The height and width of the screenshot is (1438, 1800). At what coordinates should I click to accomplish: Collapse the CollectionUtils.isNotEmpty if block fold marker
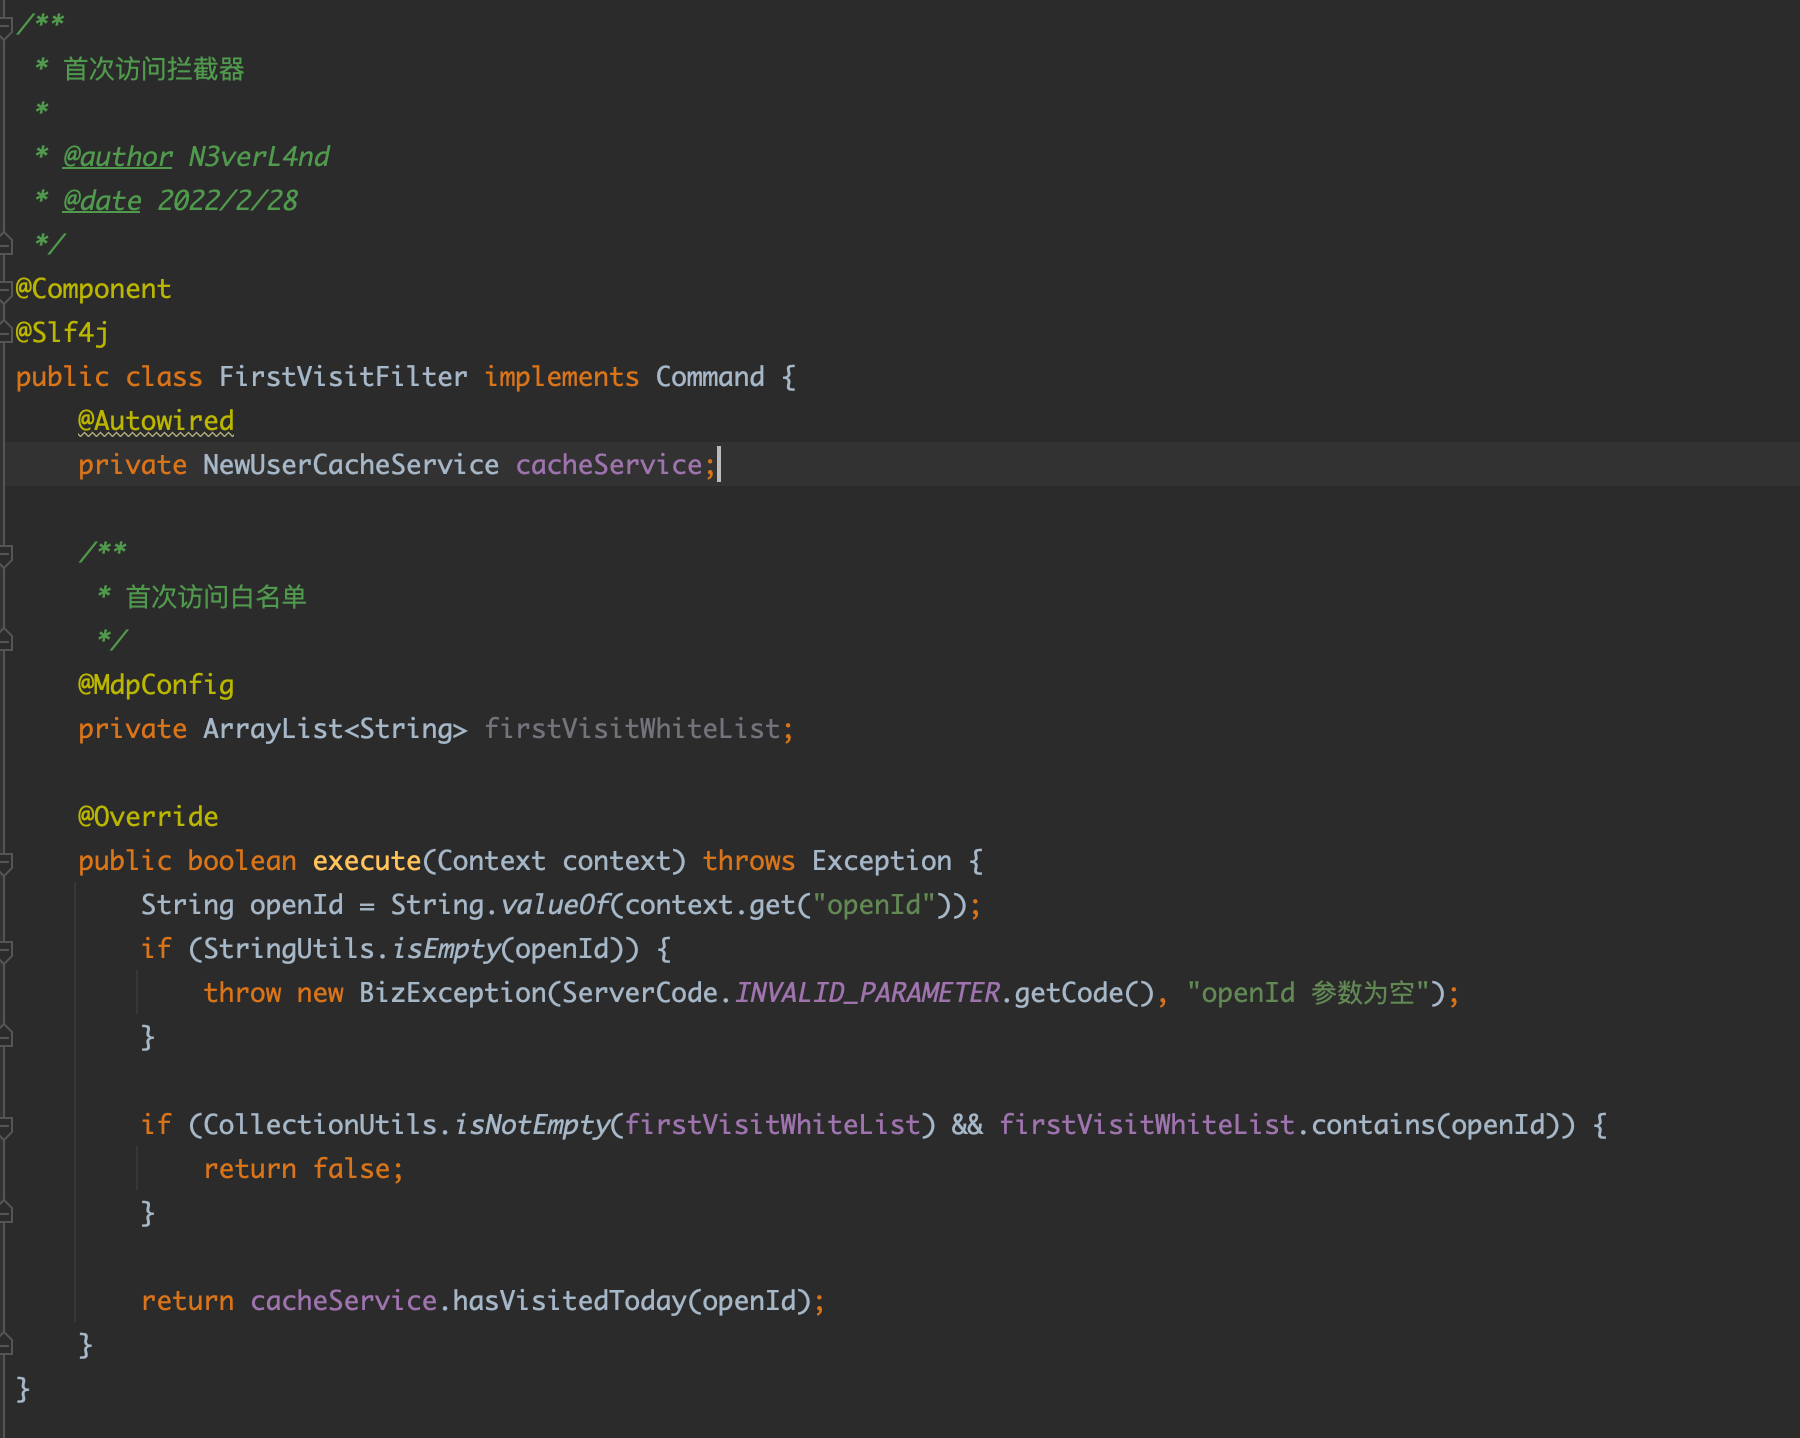coord(5,1126)
